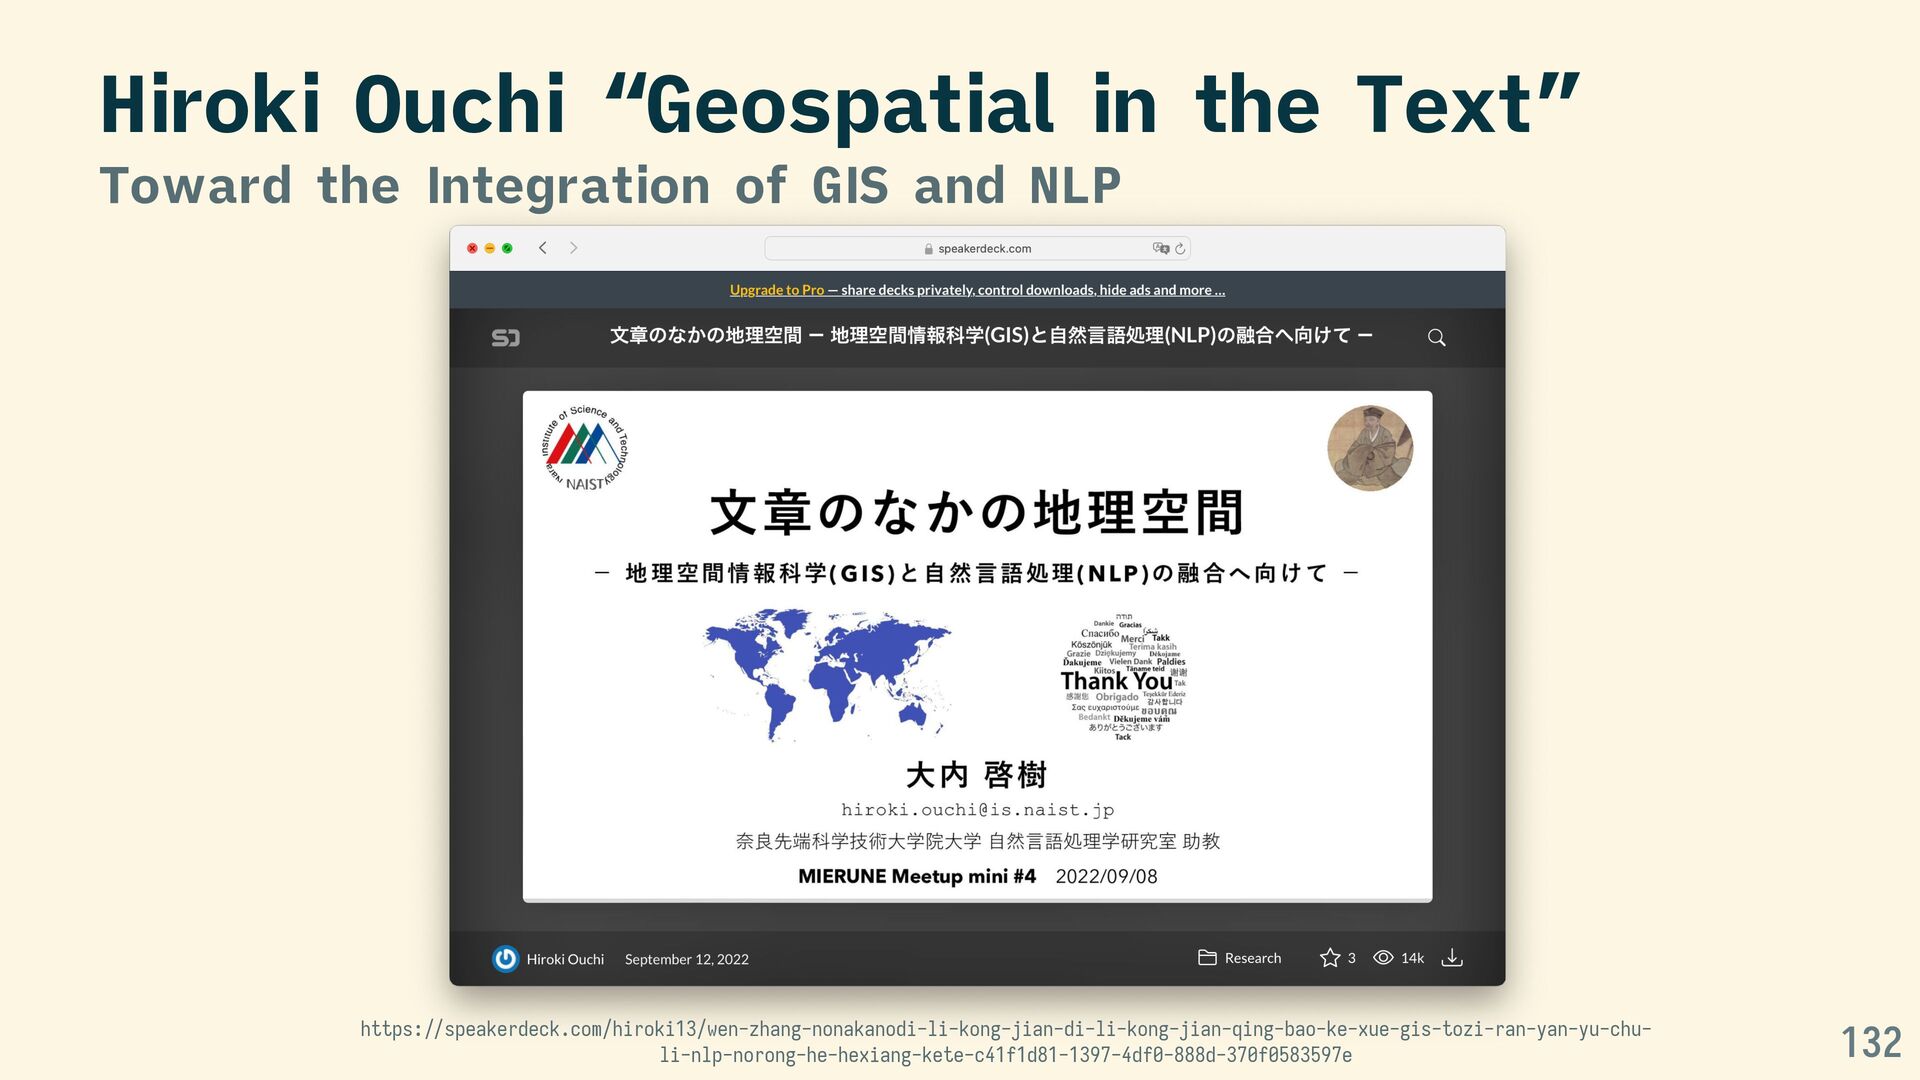Viewport: 1920px width, 1080px height.
Task: Open the search magnifier icon
Action: (x=1436, y=338)
